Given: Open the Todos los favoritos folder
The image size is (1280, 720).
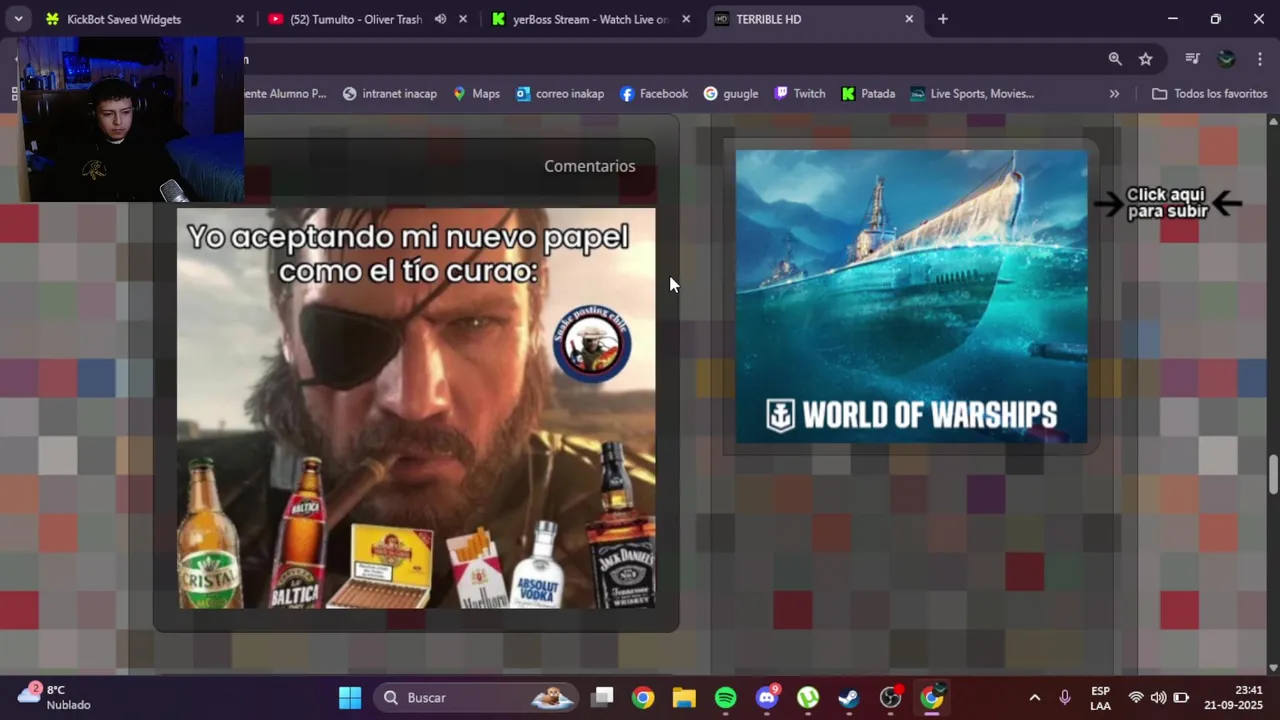Looking at the screenshot, I should [1210, 94].
